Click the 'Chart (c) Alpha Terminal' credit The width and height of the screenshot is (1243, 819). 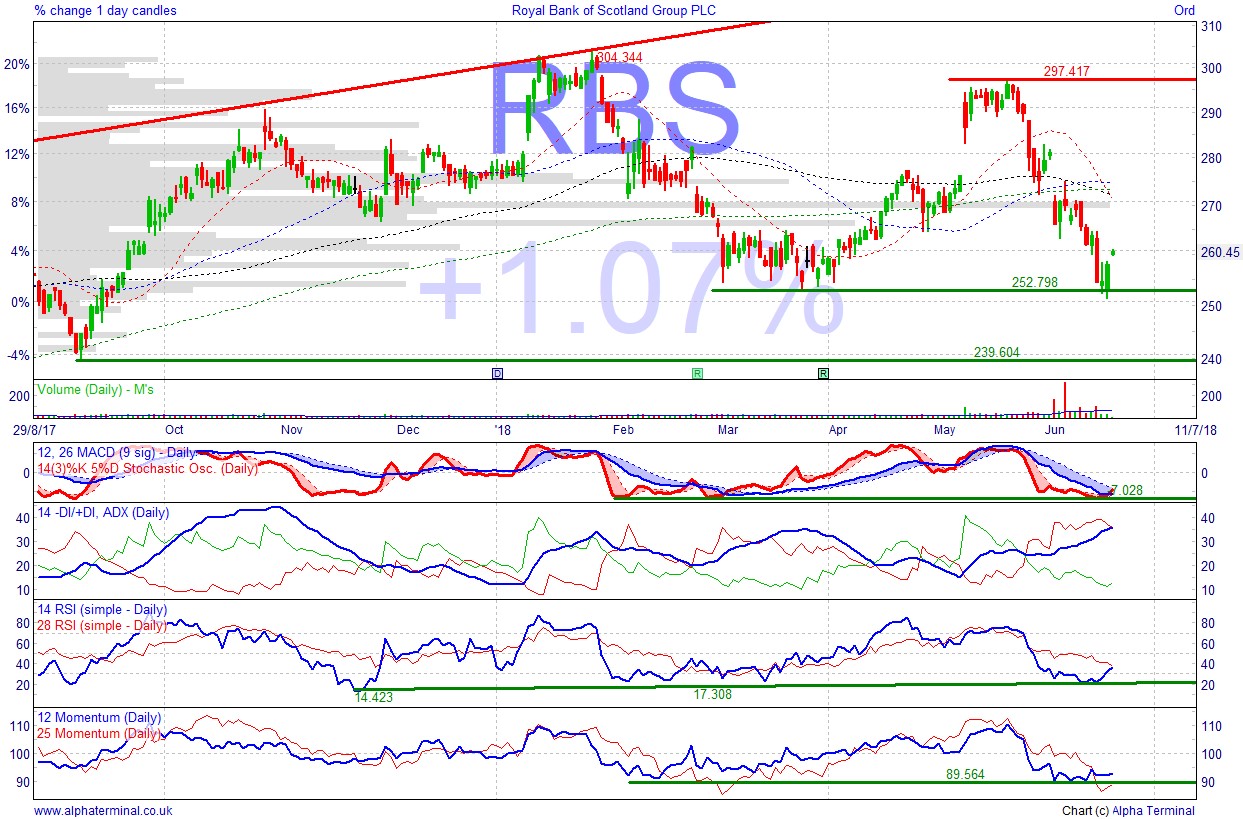[x=1128, y=811]
